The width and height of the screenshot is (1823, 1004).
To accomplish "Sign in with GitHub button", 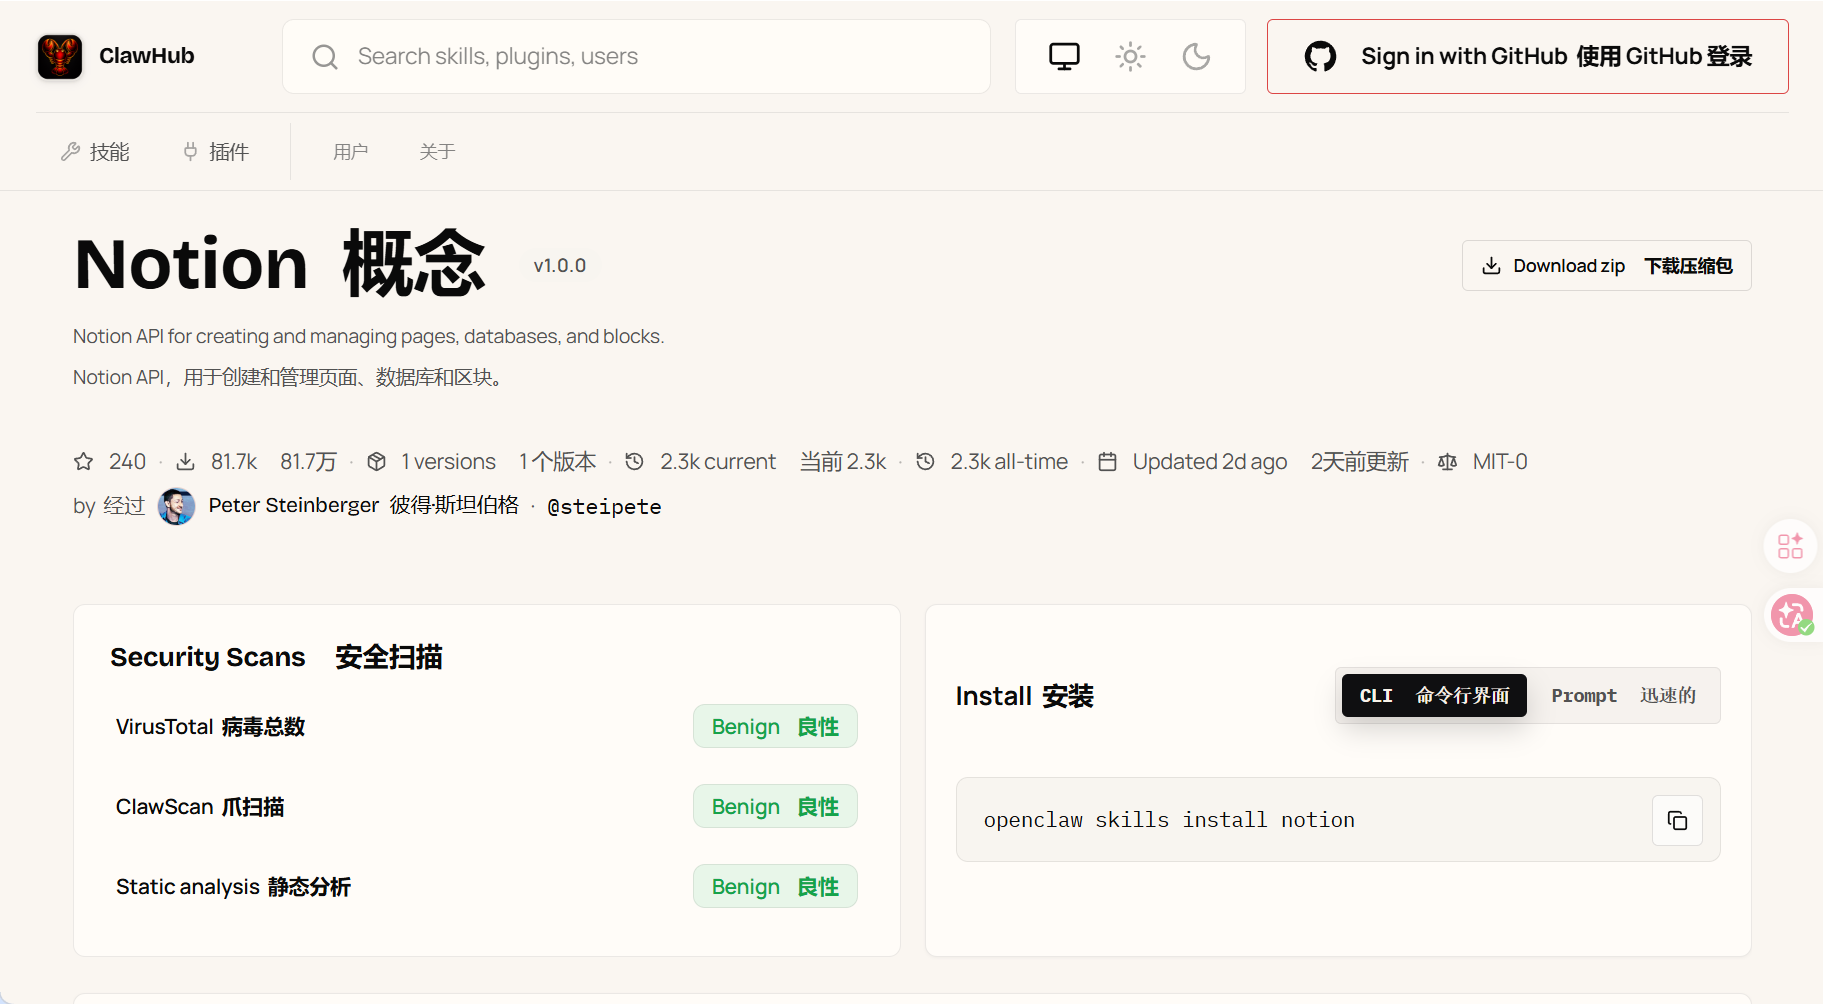I will (1527, 56).
